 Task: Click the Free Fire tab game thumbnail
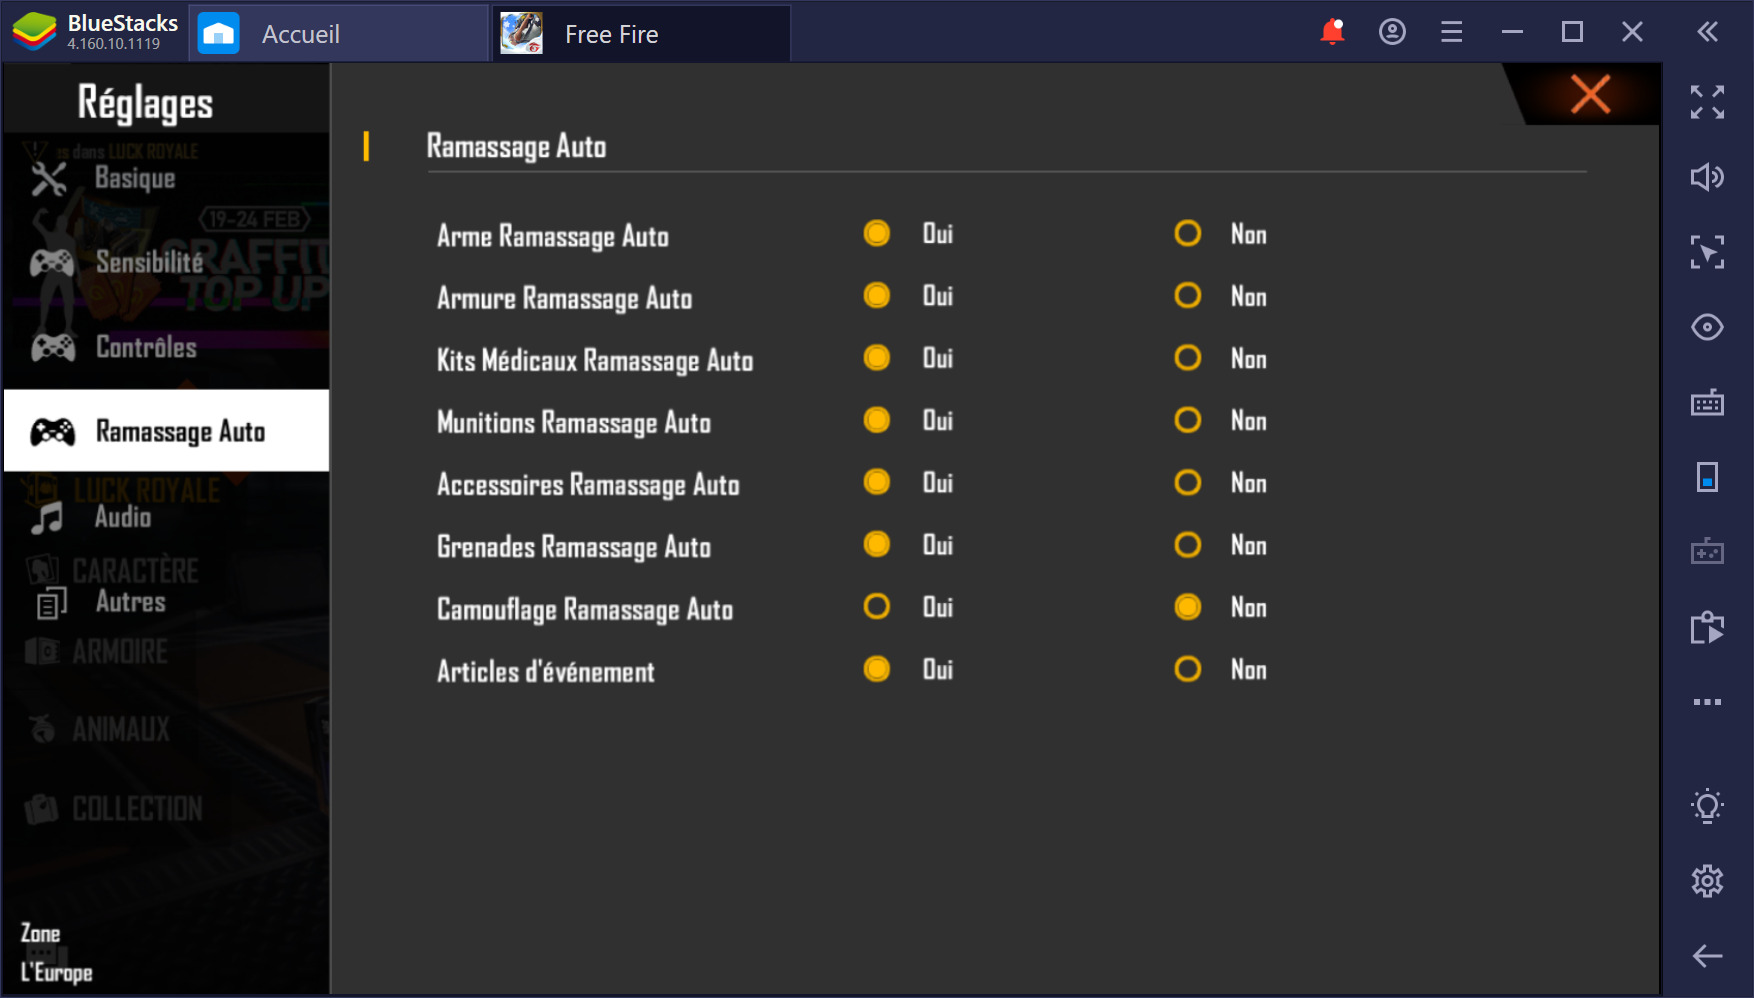[x=521, y=34]
